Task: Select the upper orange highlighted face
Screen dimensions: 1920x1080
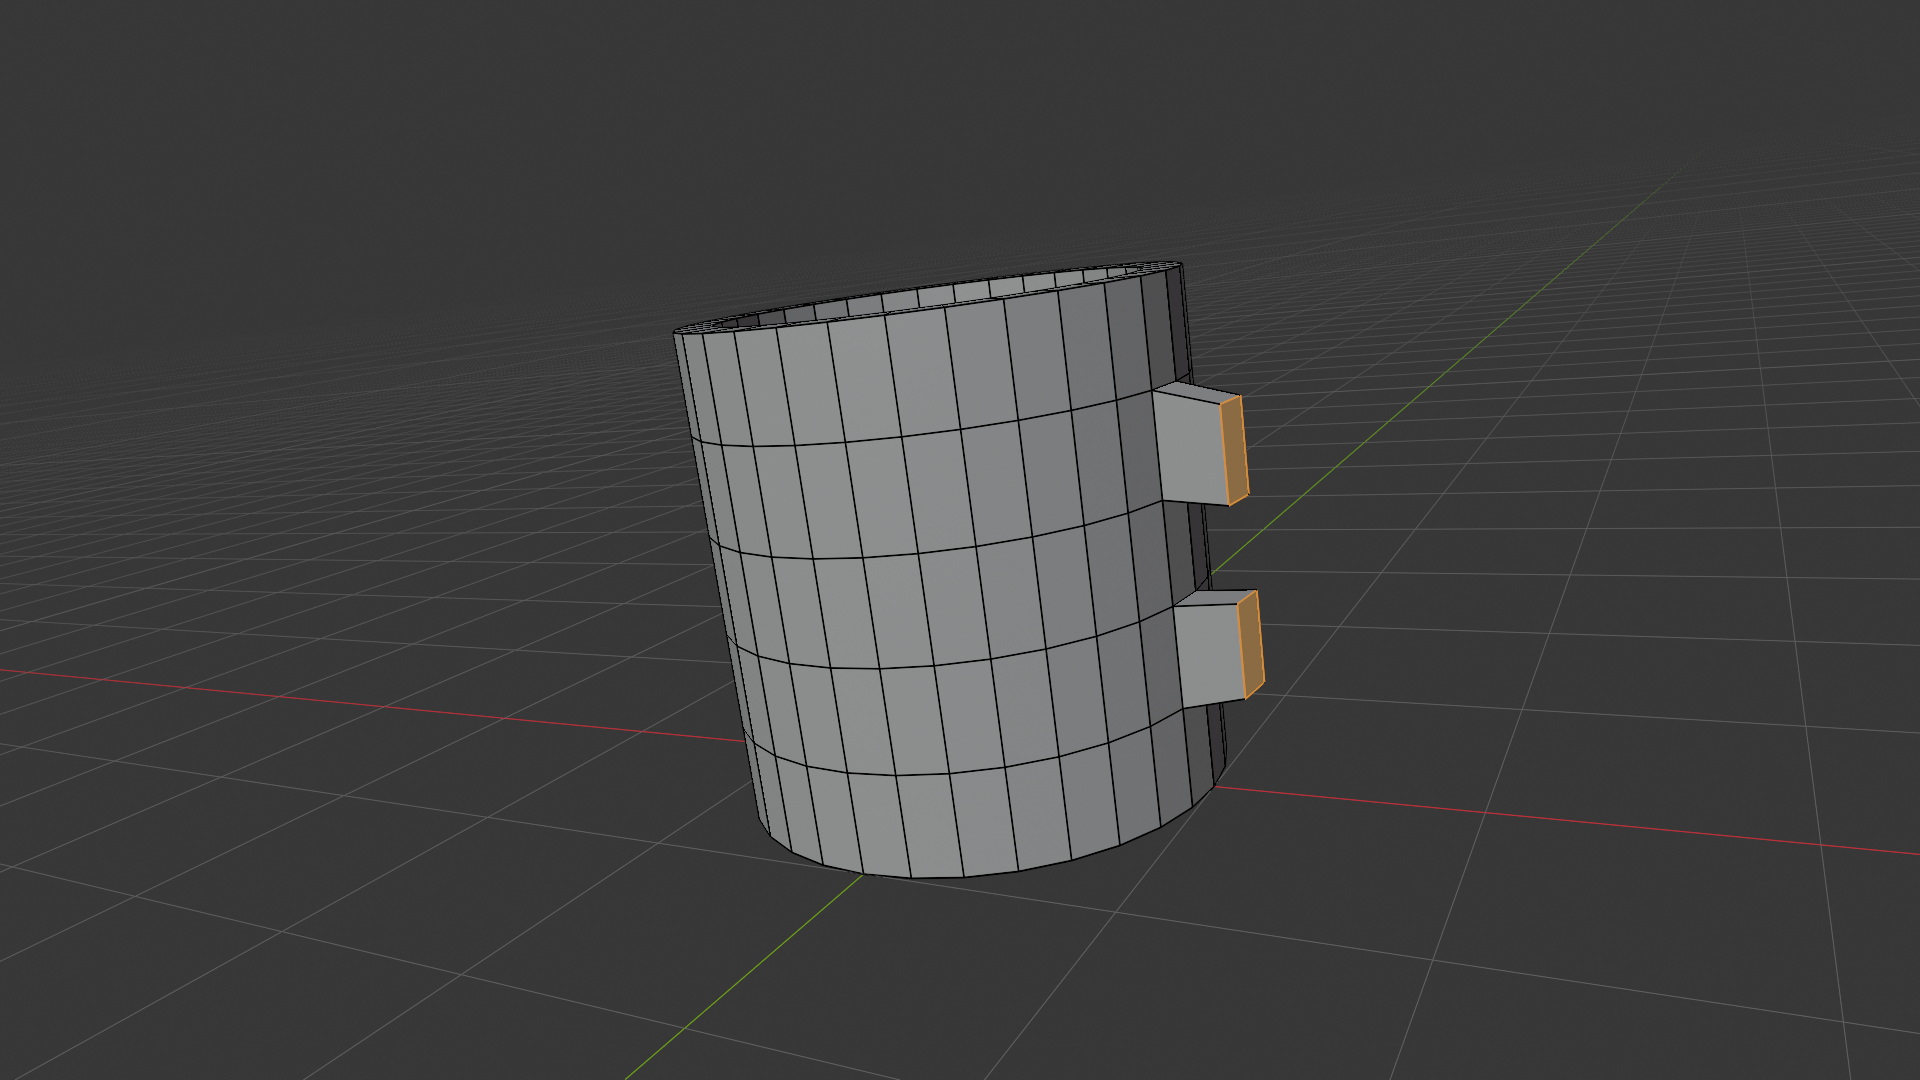Action: click(1234, 450)
